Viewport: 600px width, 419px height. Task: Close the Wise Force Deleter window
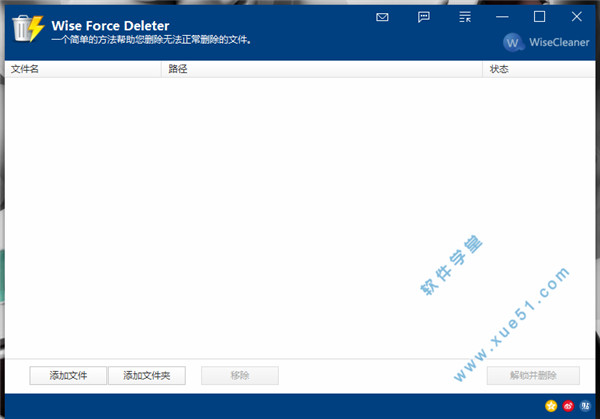pos(577,16)
